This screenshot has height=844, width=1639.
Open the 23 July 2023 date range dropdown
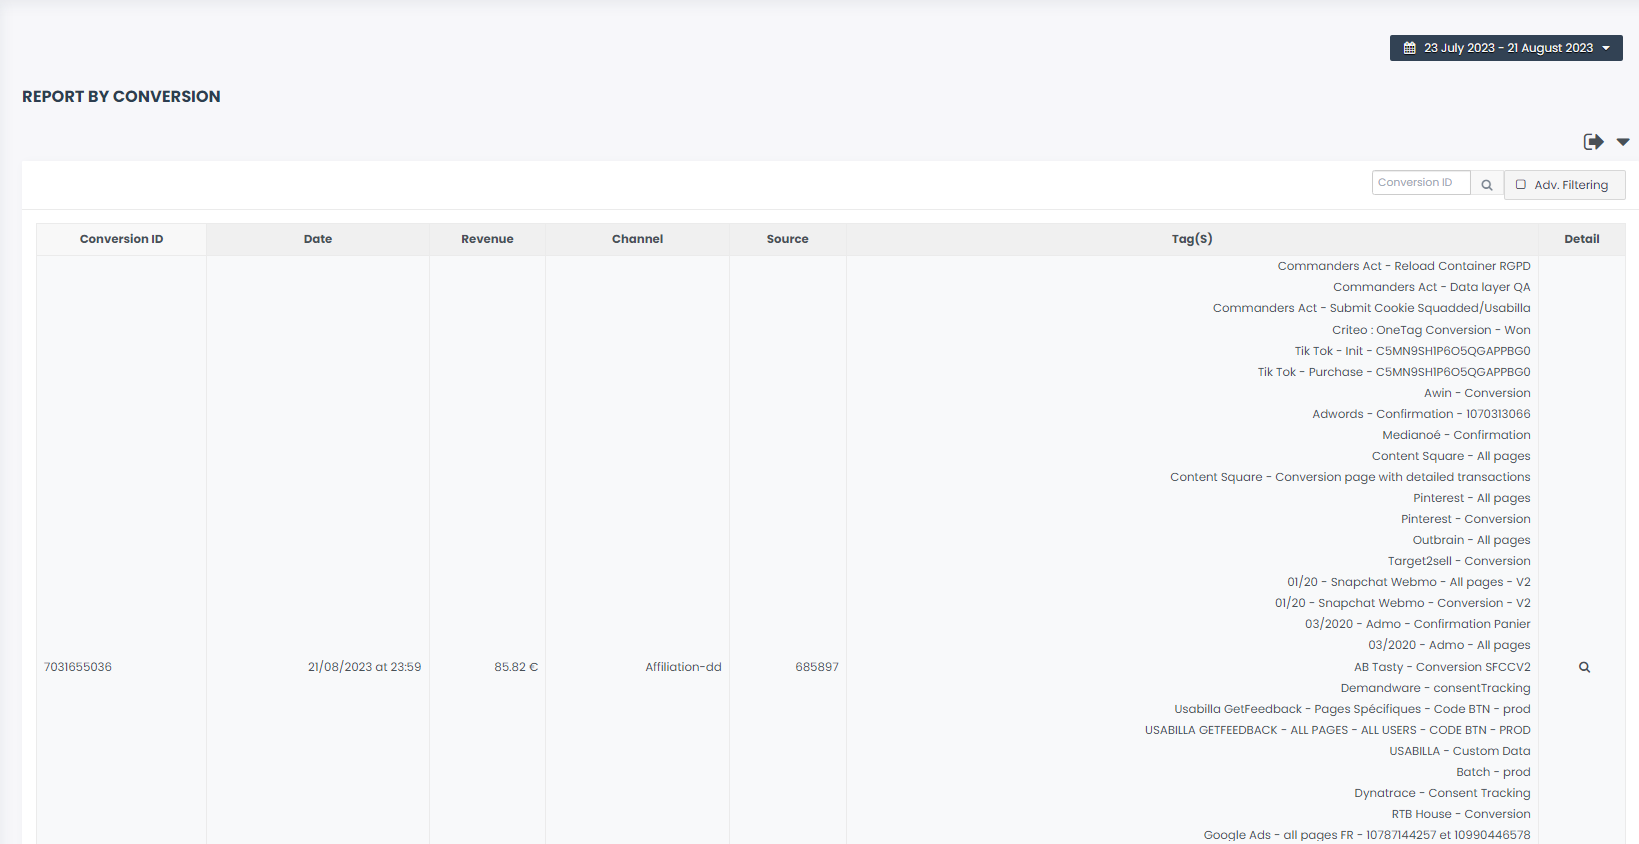tap(1506, 48)
